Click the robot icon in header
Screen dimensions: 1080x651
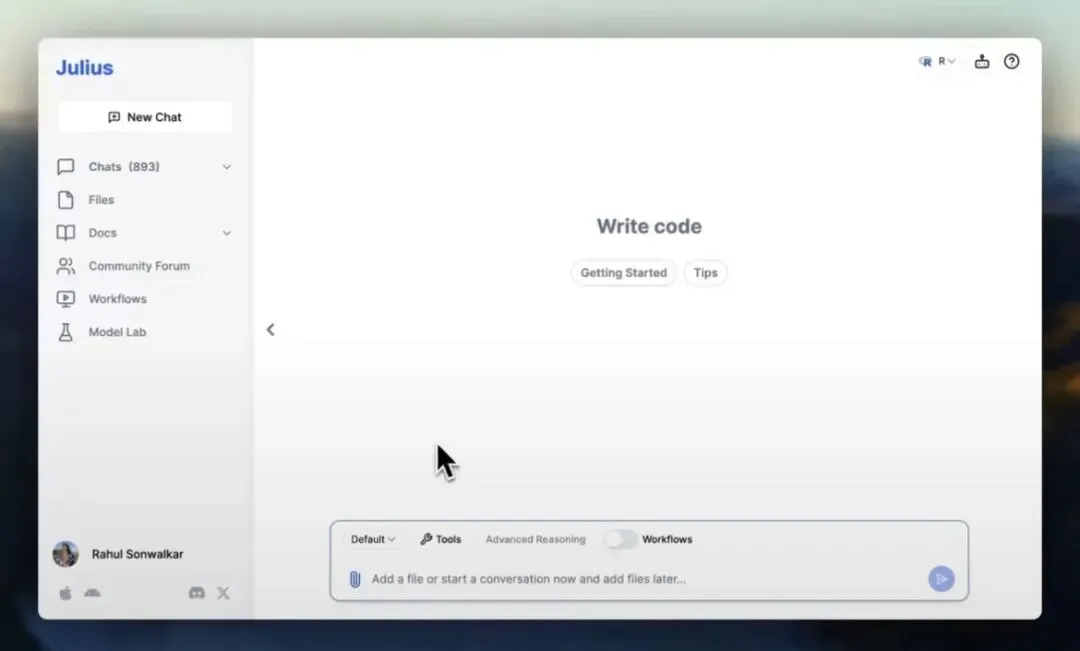coord(982,61)
